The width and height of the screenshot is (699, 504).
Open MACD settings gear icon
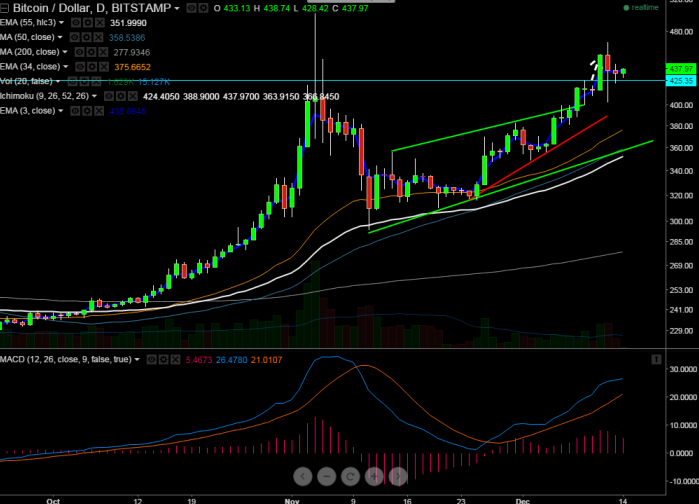click(x=164, y=360)
